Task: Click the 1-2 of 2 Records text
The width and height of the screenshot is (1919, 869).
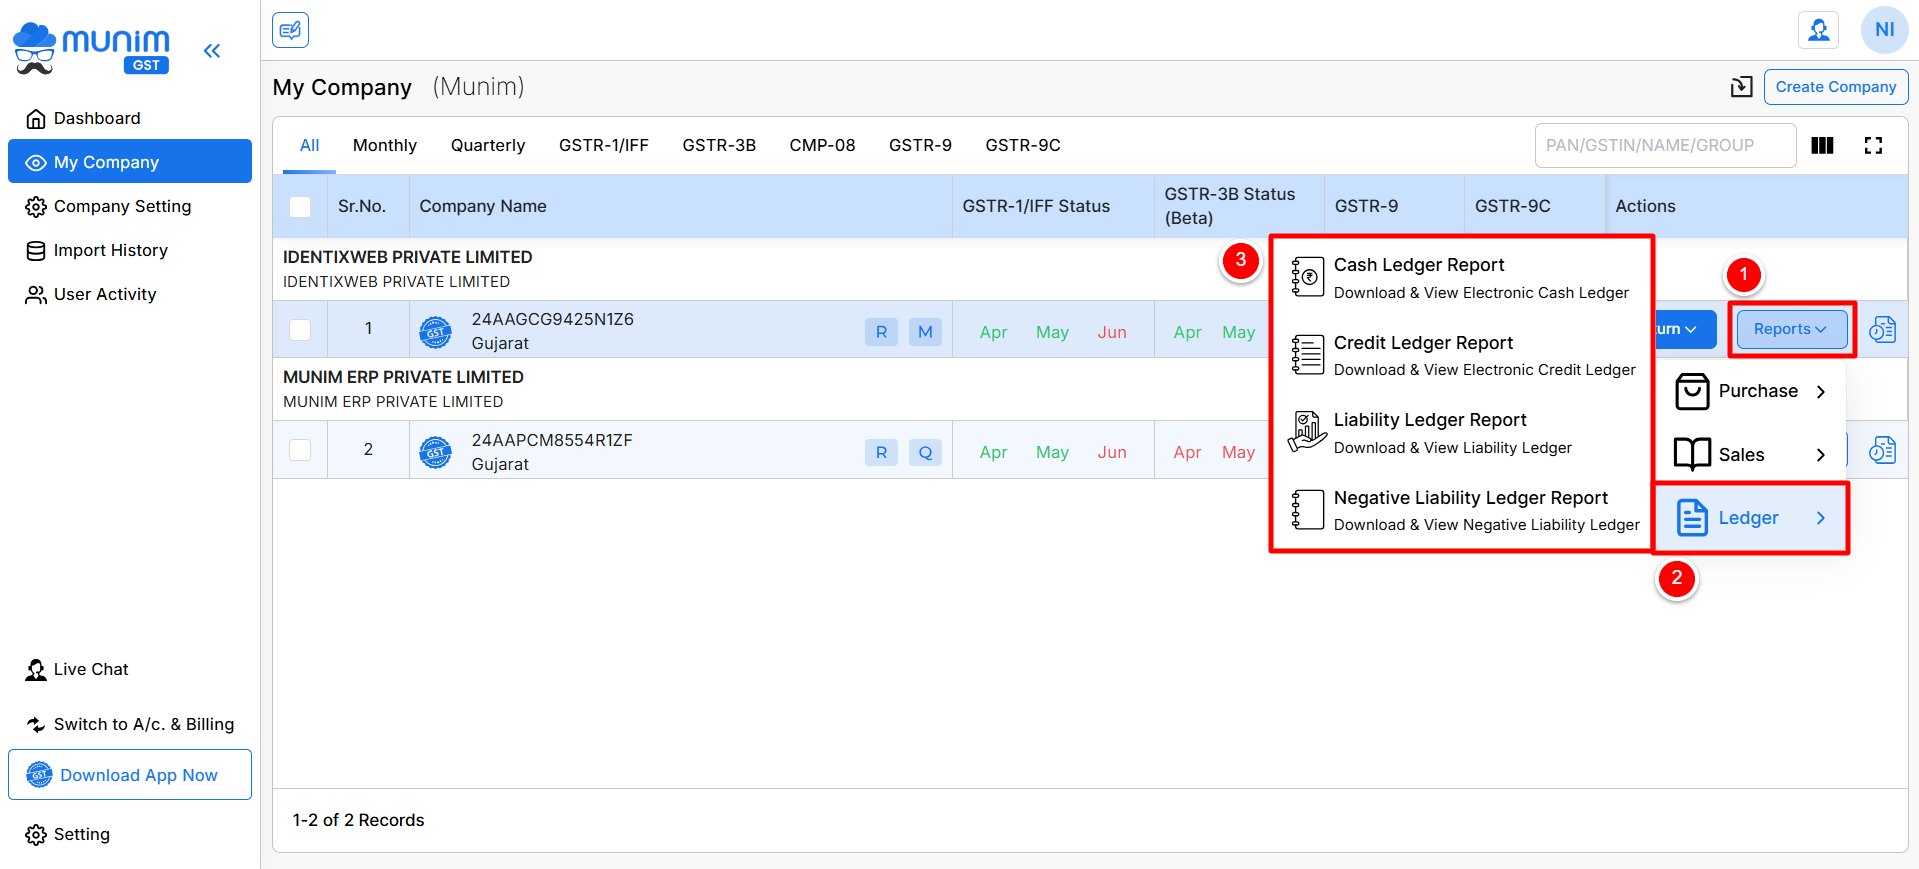Action: [358, 820]
